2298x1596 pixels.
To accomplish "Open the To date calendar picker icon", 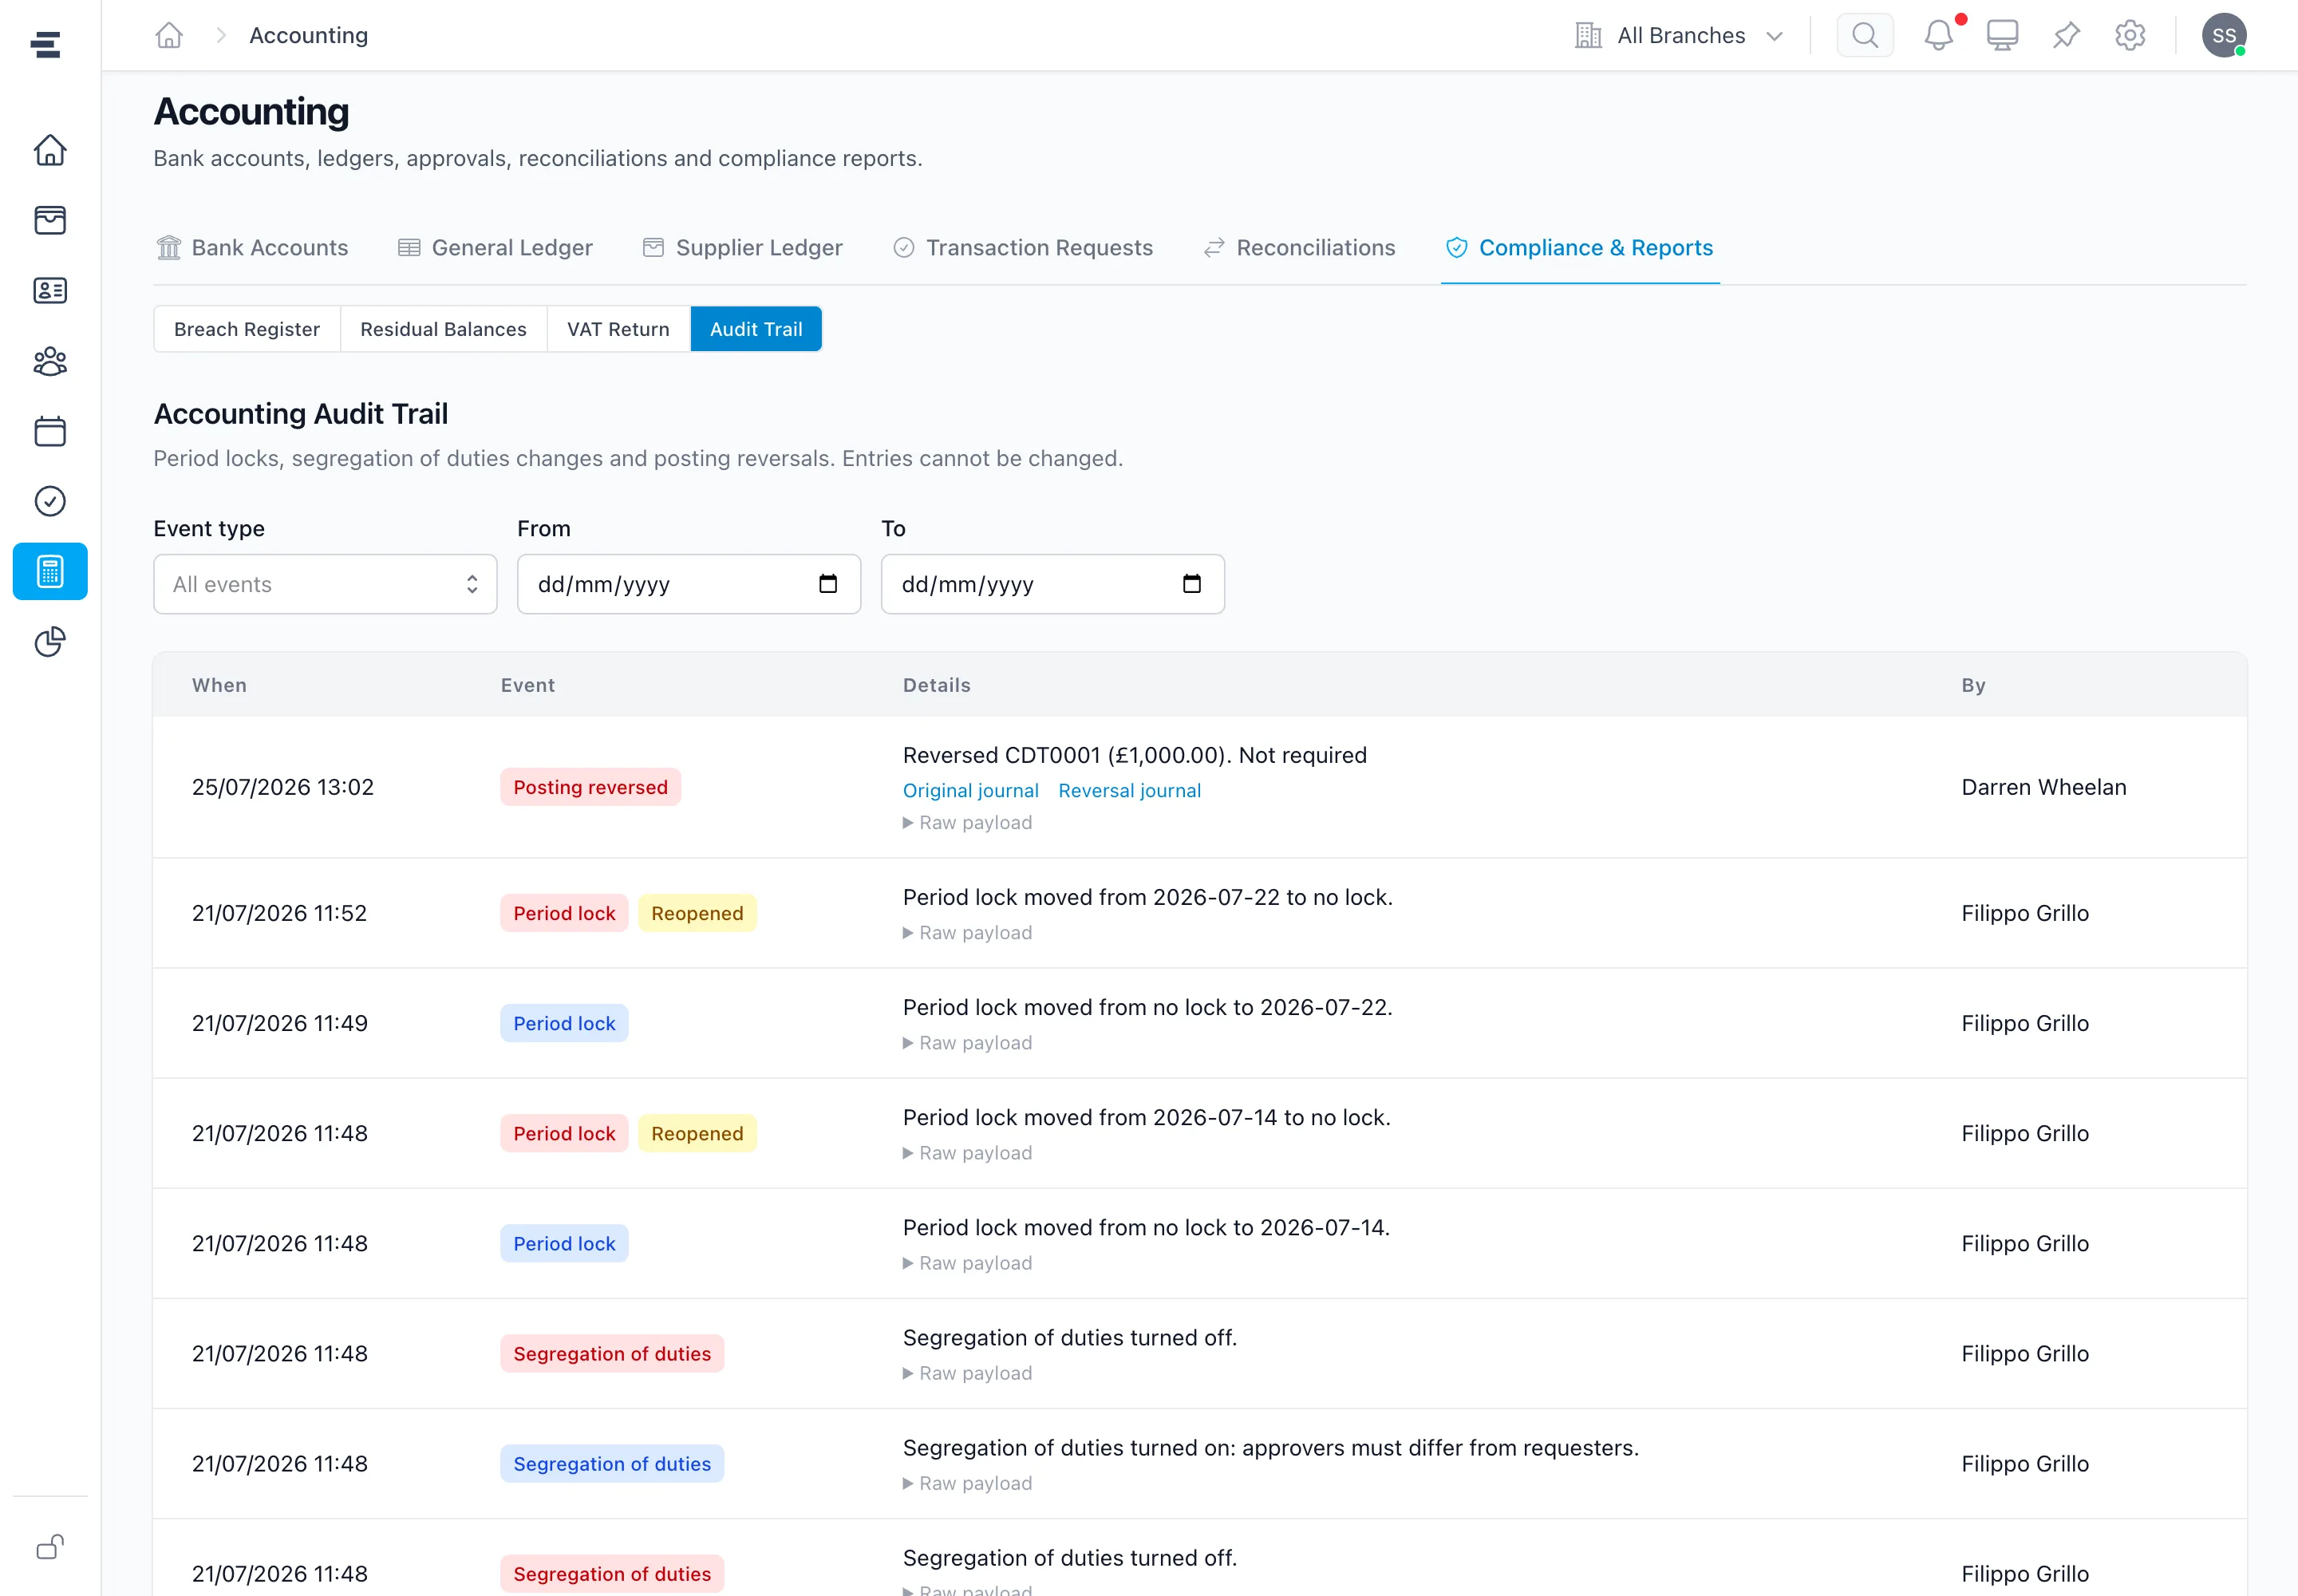I will pyautogui.click(x=1192, y=584).
